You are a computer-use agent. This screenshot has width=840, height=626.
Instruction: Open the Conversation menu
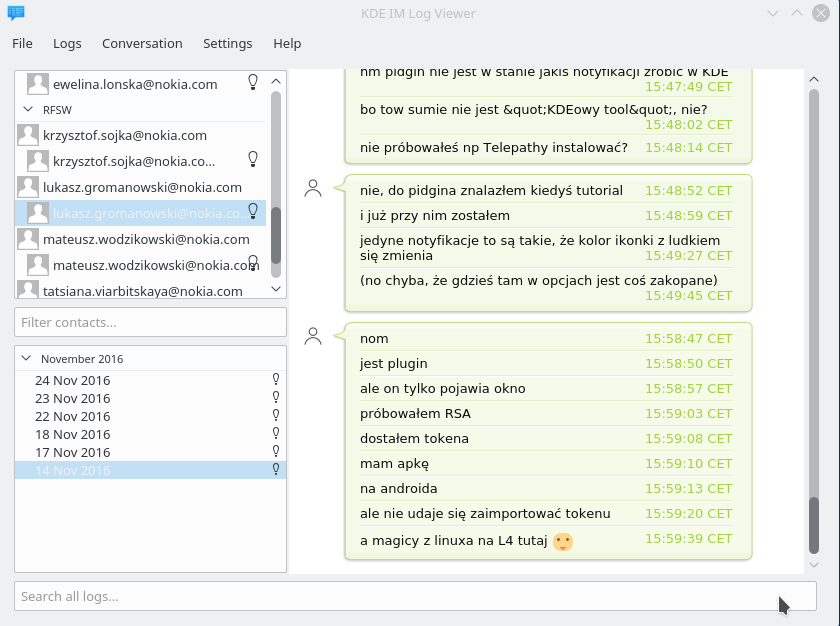[142, 43]
